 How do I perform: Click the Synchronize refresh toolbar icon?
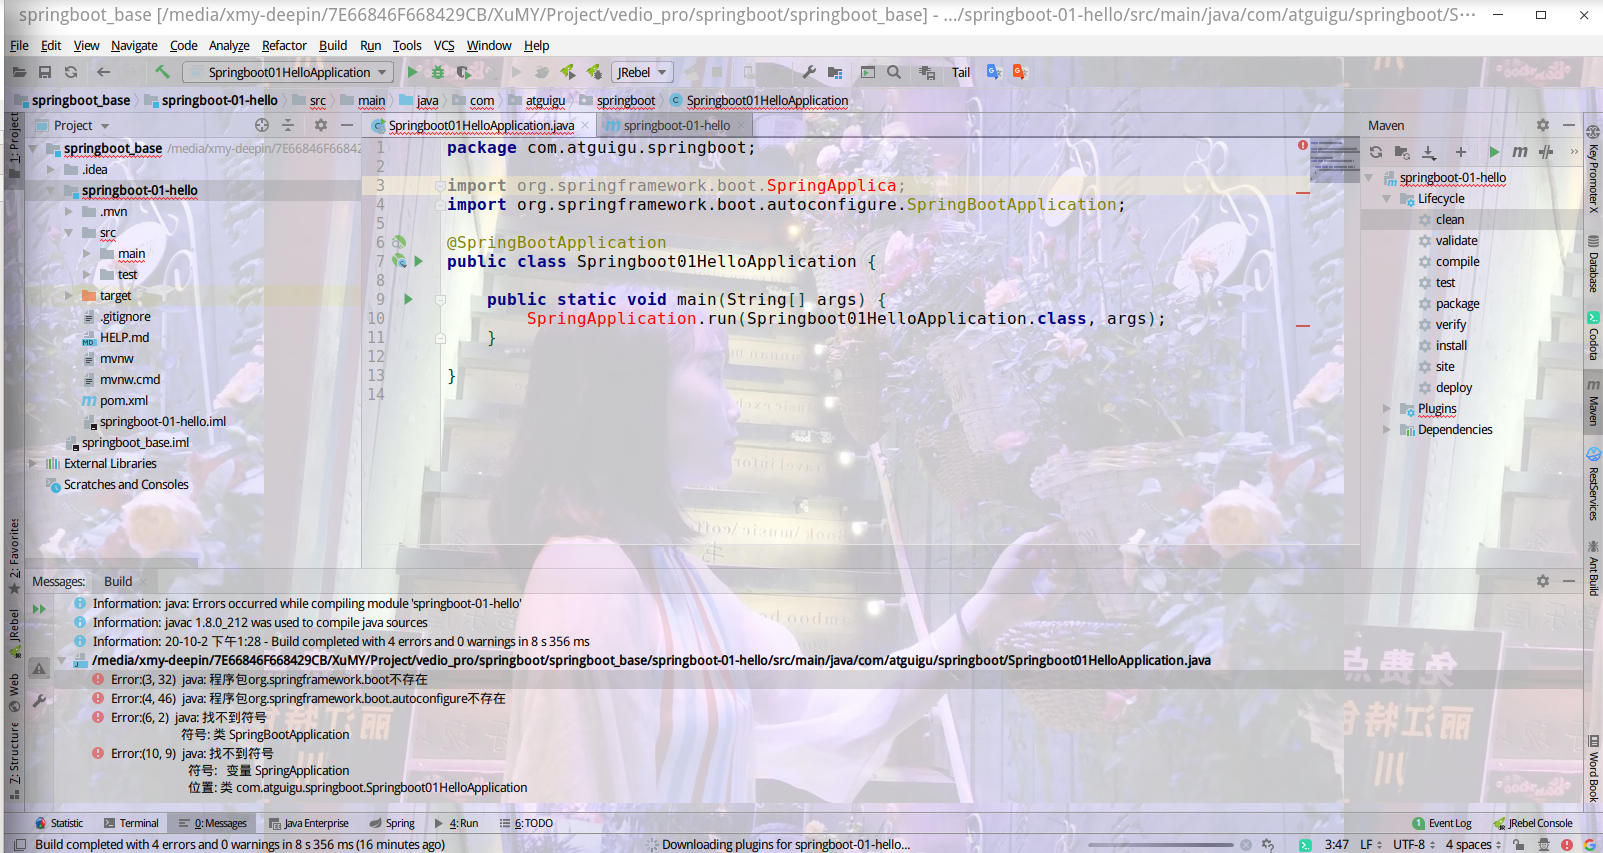tap(71, 72)
